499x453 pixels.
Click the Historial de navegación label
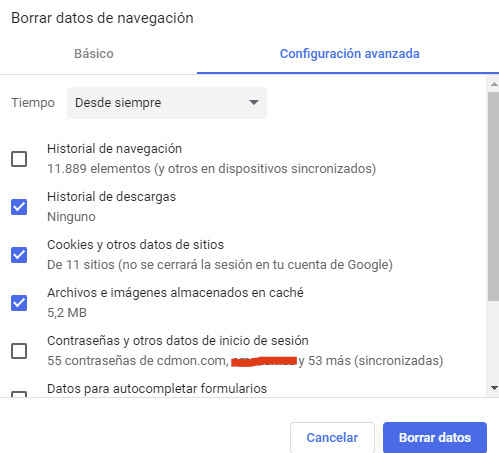coord(114,149)
